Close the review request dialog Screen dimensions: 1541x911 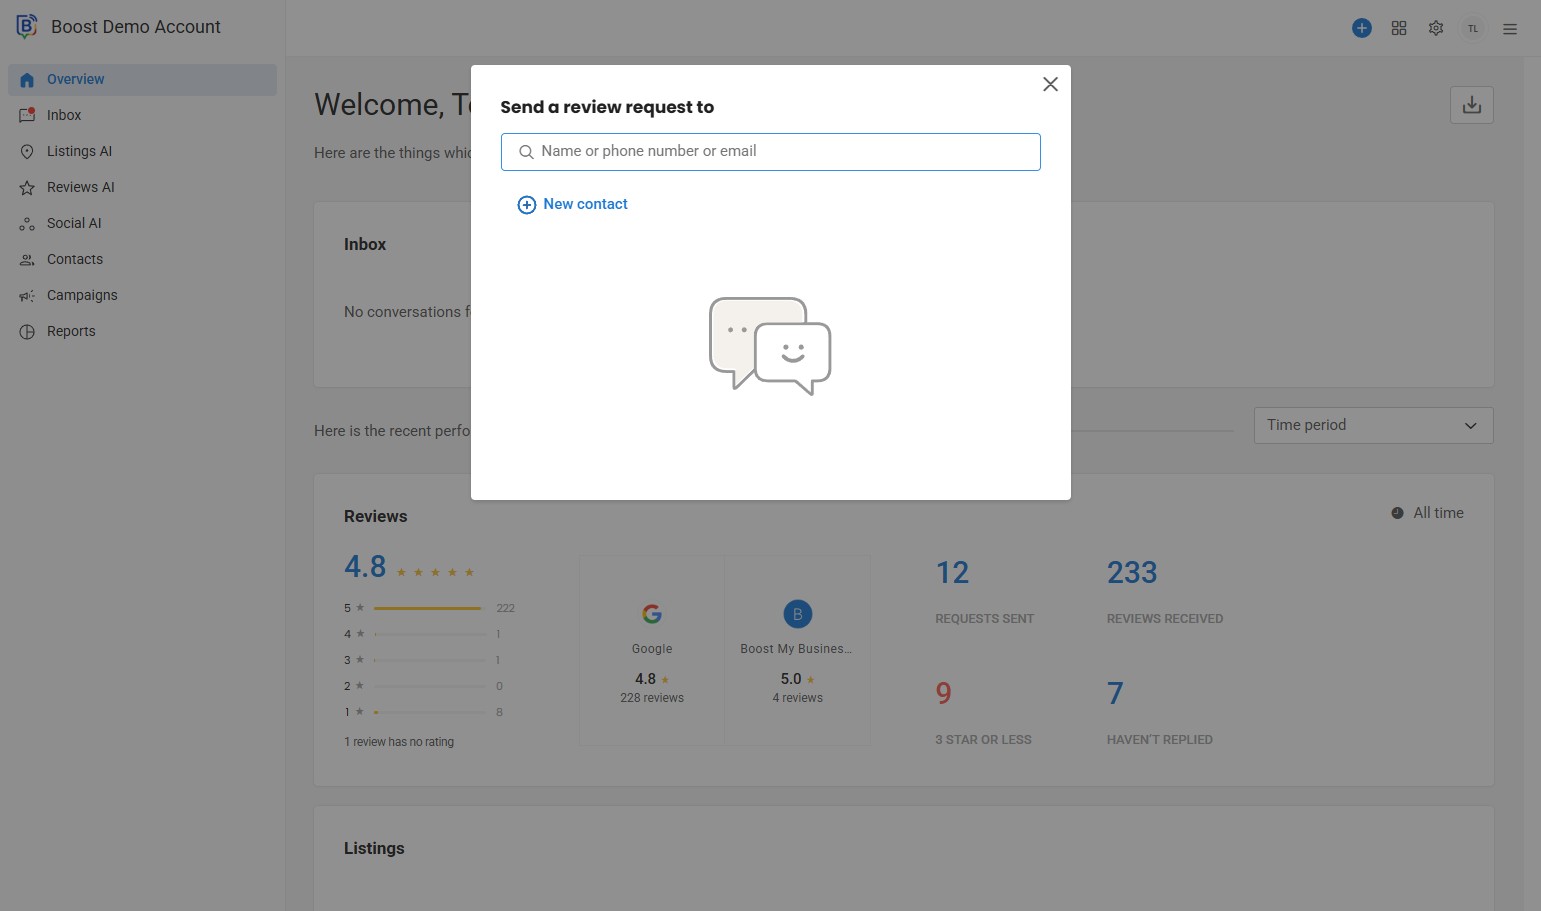click(x=1050, y=84)
